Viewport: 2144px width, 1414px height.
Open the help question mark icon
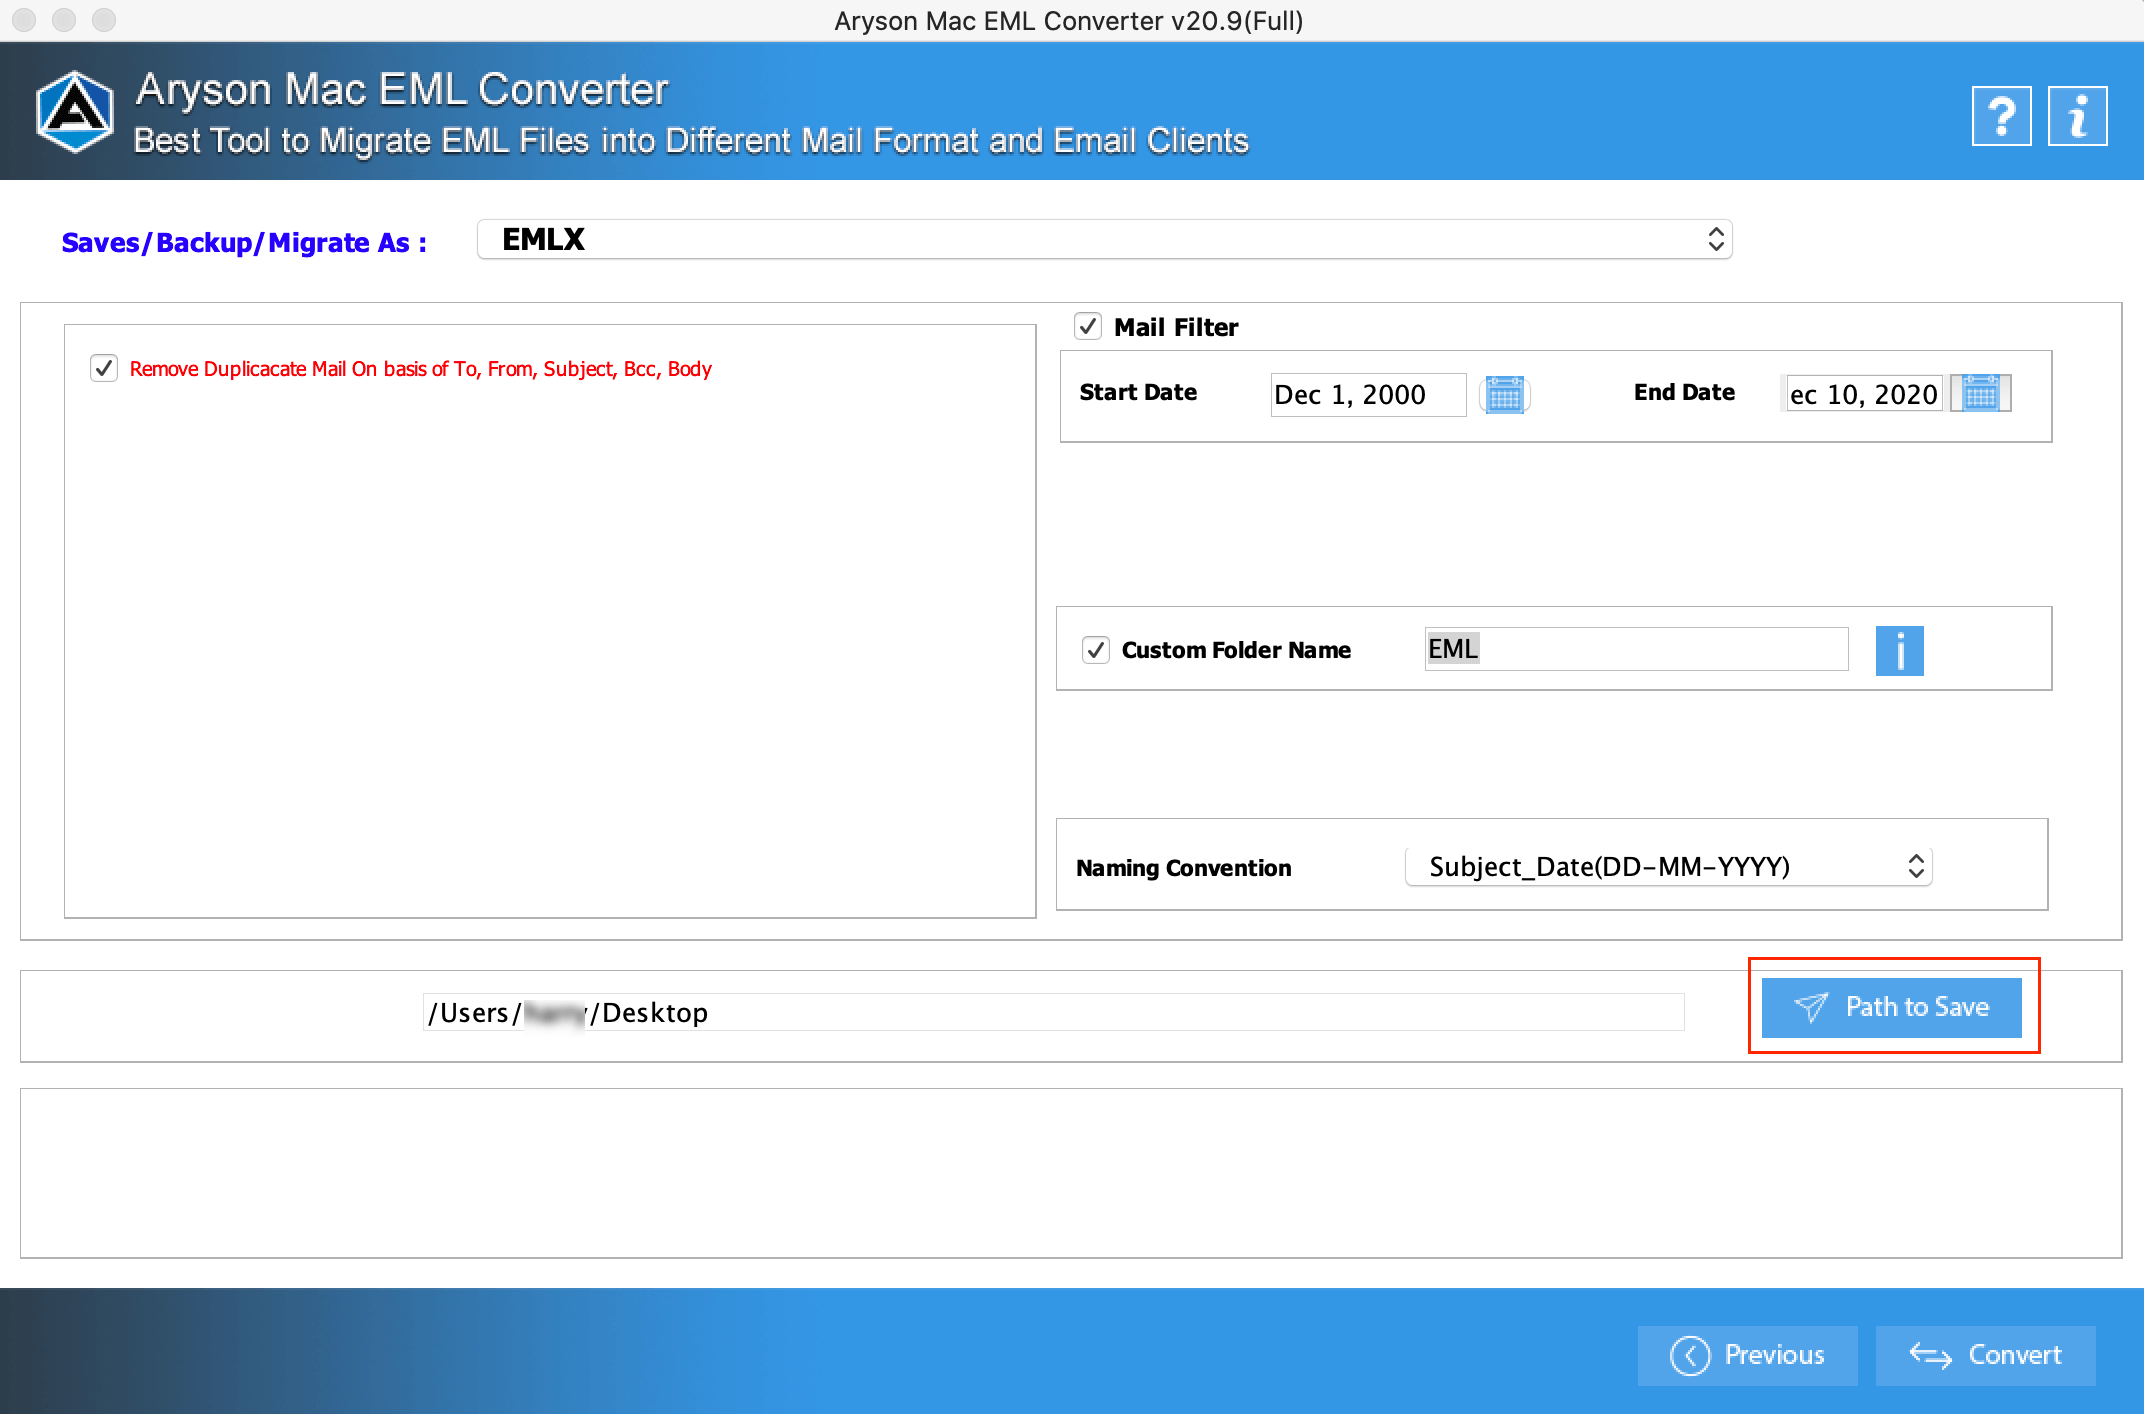pyautogui.click(x=2001, y=116)
